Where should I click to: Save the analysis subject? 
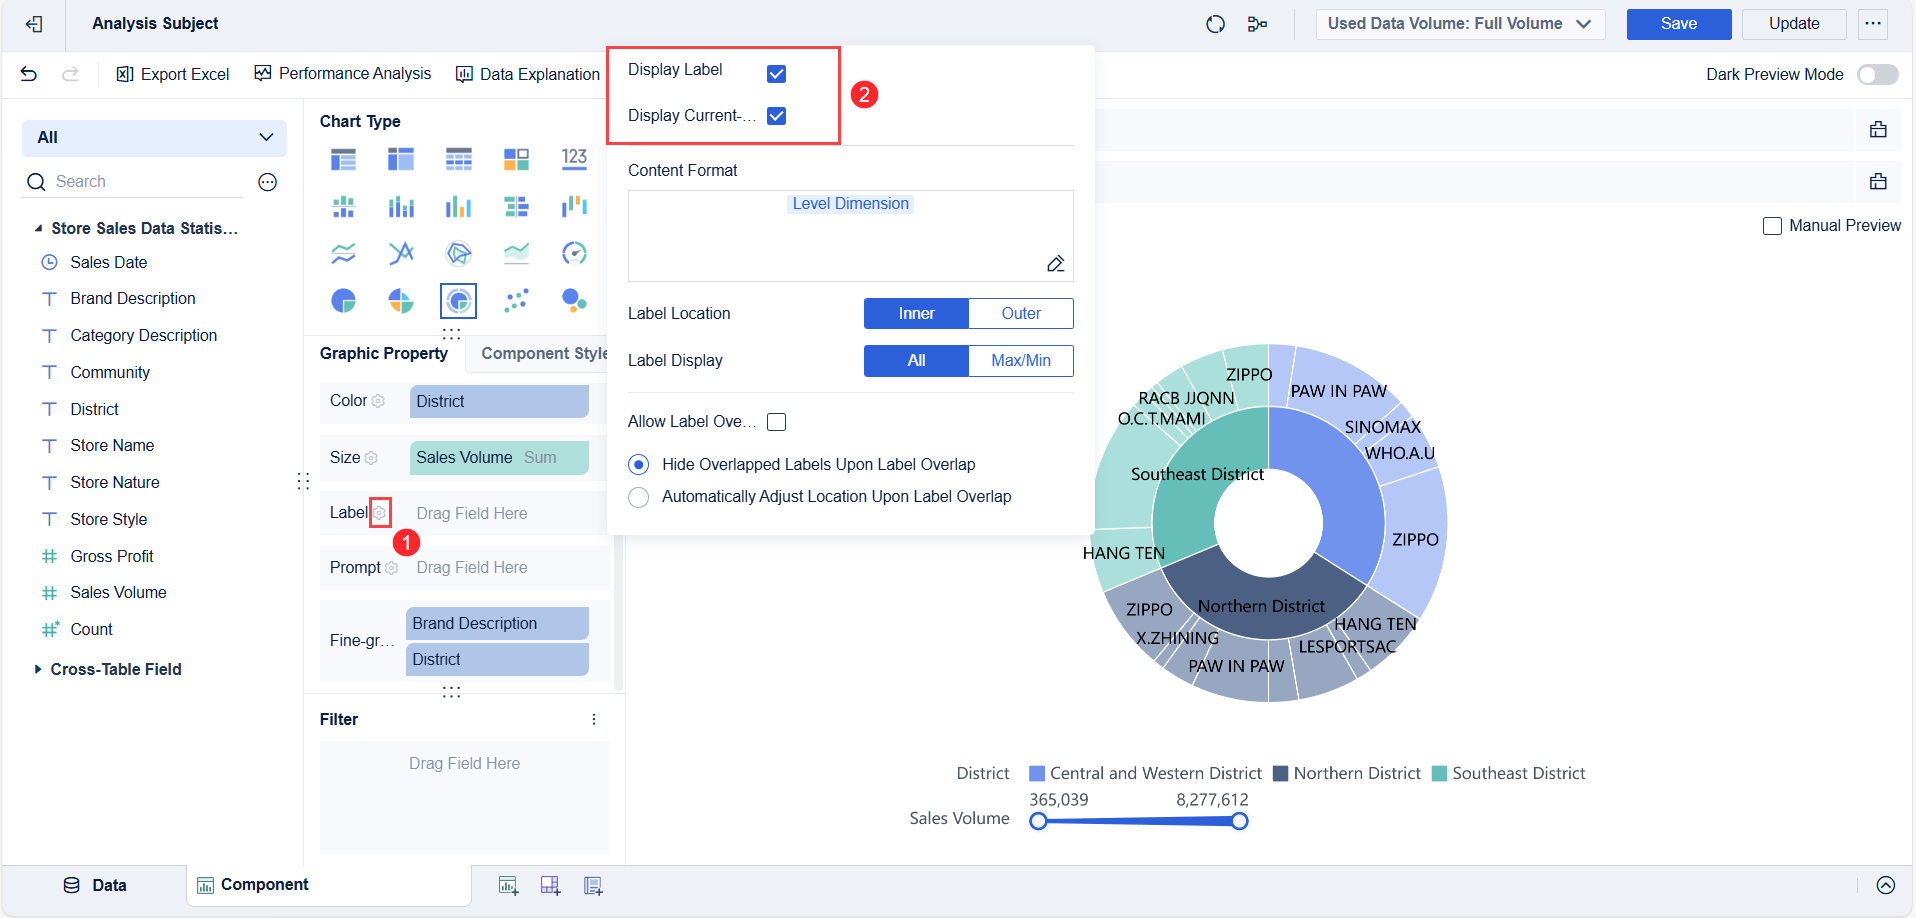[x=1678, y=23]
